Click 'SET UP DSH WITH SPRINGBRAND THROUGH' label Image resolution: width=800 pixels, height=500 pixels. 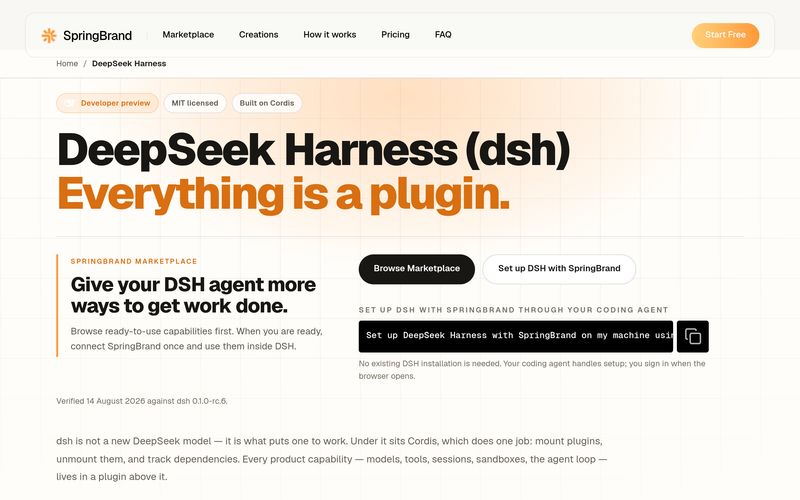(513, 310)
